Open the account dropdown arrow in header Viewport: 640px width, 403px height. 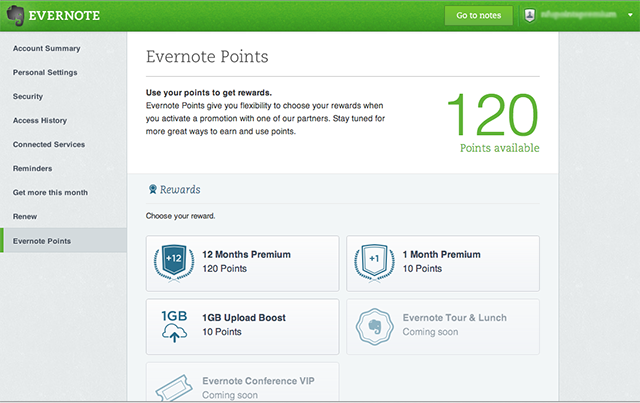click(630, 15)
